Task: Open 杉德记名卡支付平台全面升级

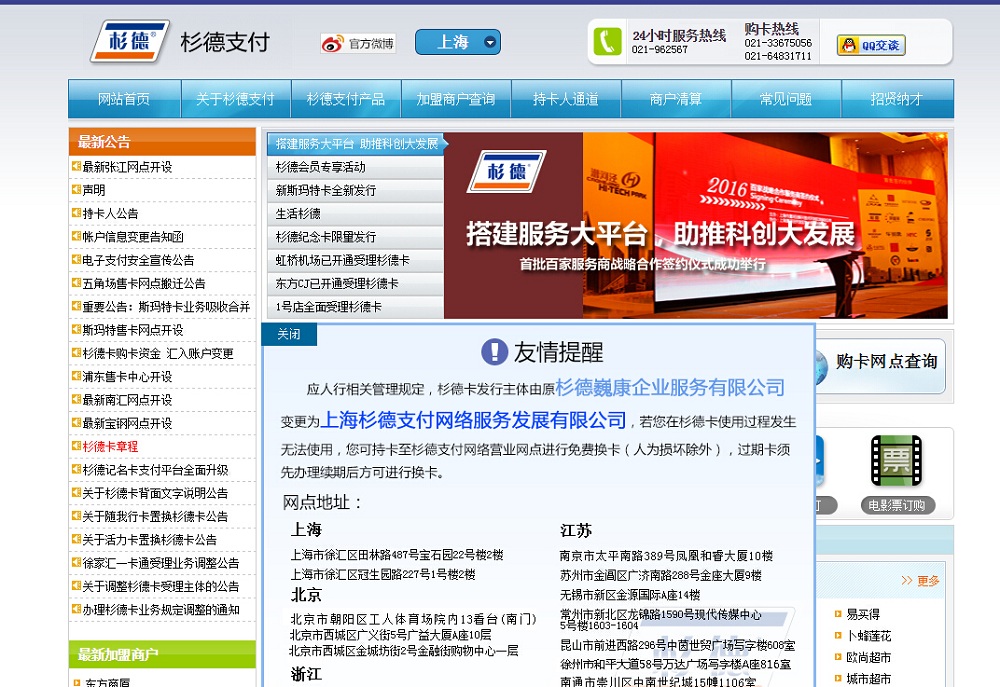Action: [x=155, y=470]
